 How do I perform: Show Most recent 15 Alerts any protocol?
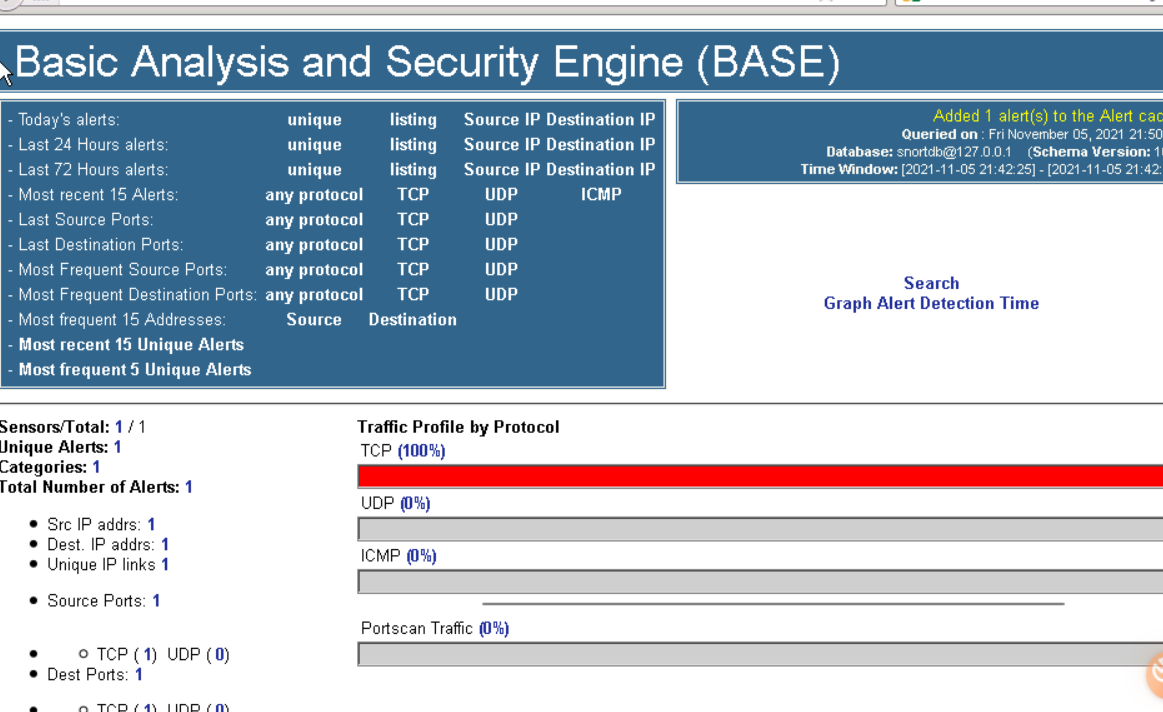tap(314, 195)
